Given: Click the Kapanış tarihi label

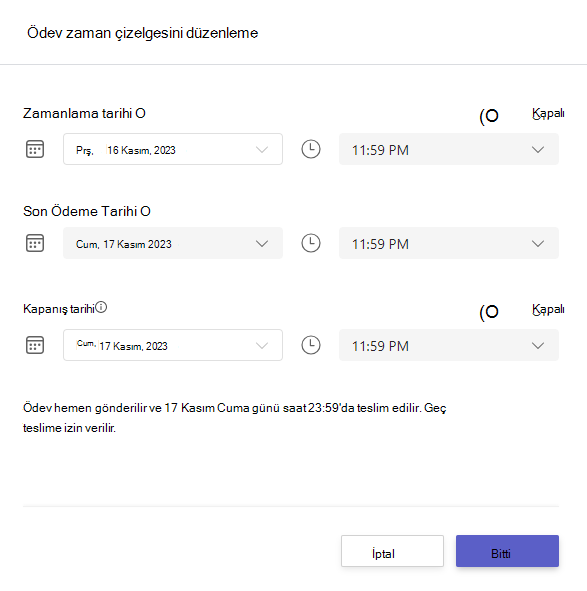Looking at the screenshot, I should click(58, 309).
